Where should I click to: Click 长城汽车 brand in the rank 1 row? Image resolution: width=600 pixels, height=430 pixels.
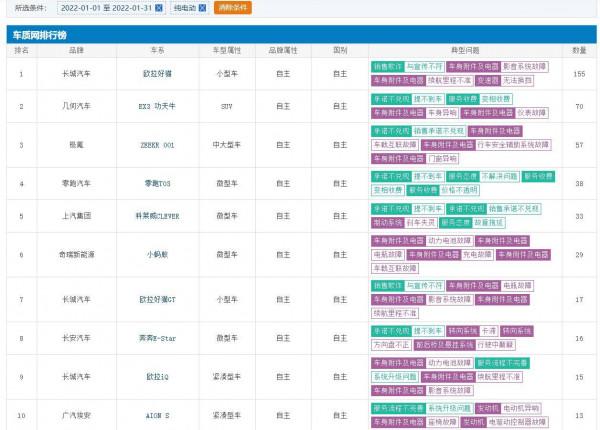point(77,74)
